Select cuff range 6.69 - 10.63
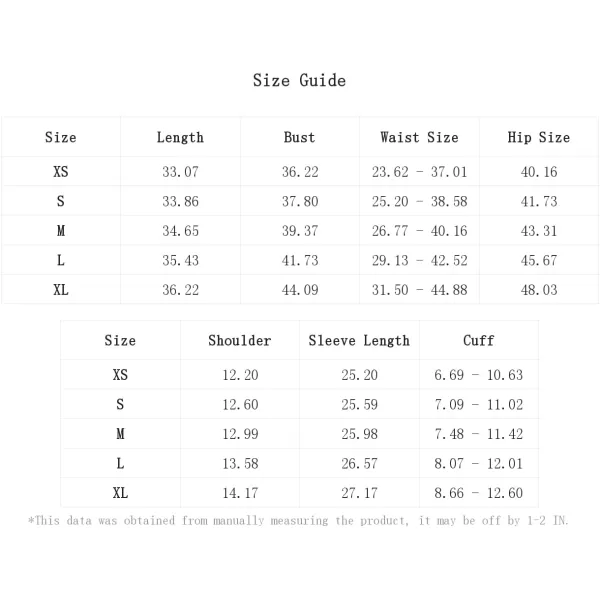The height and width of the screenshot is (600, 600). click(x=478, y=375)
